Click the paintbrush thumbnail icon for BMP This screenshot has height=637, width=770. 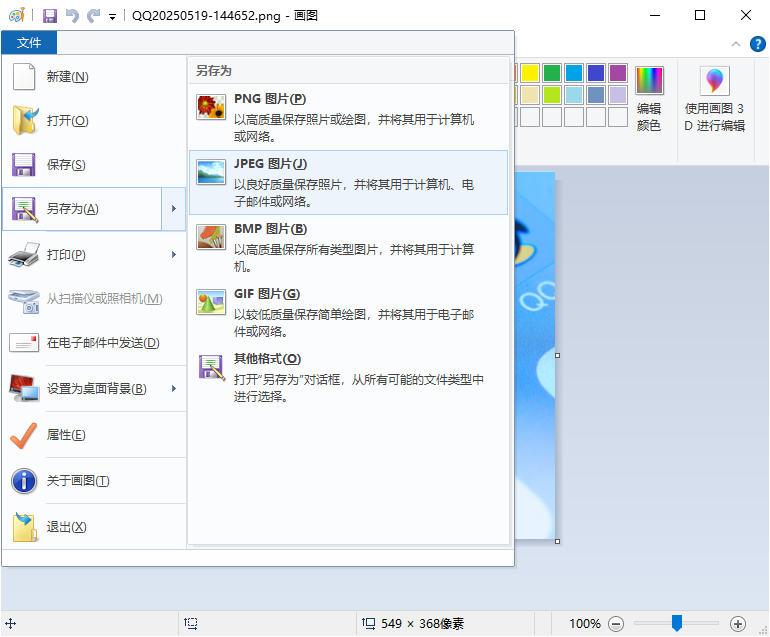(211, 237)
